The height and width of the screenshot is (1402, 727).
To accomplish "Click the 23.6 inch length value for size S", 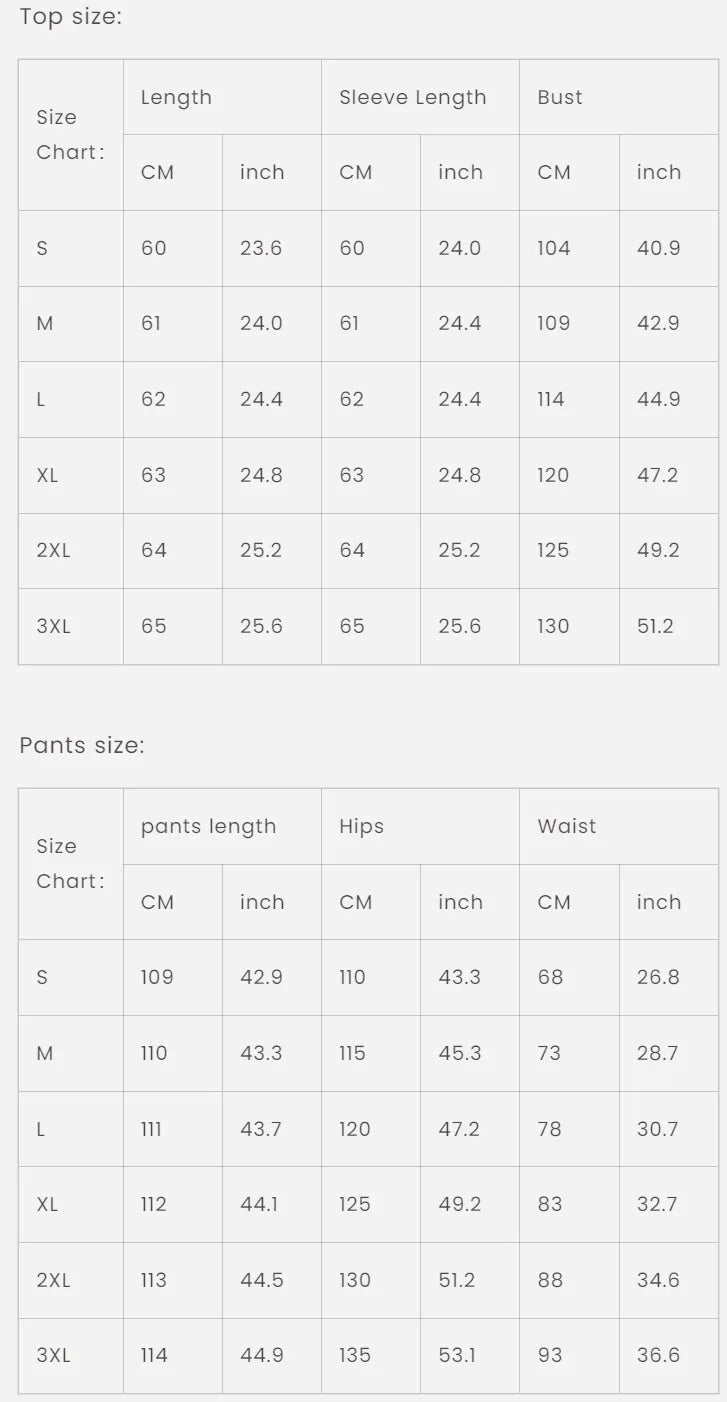I will (260, 248).
